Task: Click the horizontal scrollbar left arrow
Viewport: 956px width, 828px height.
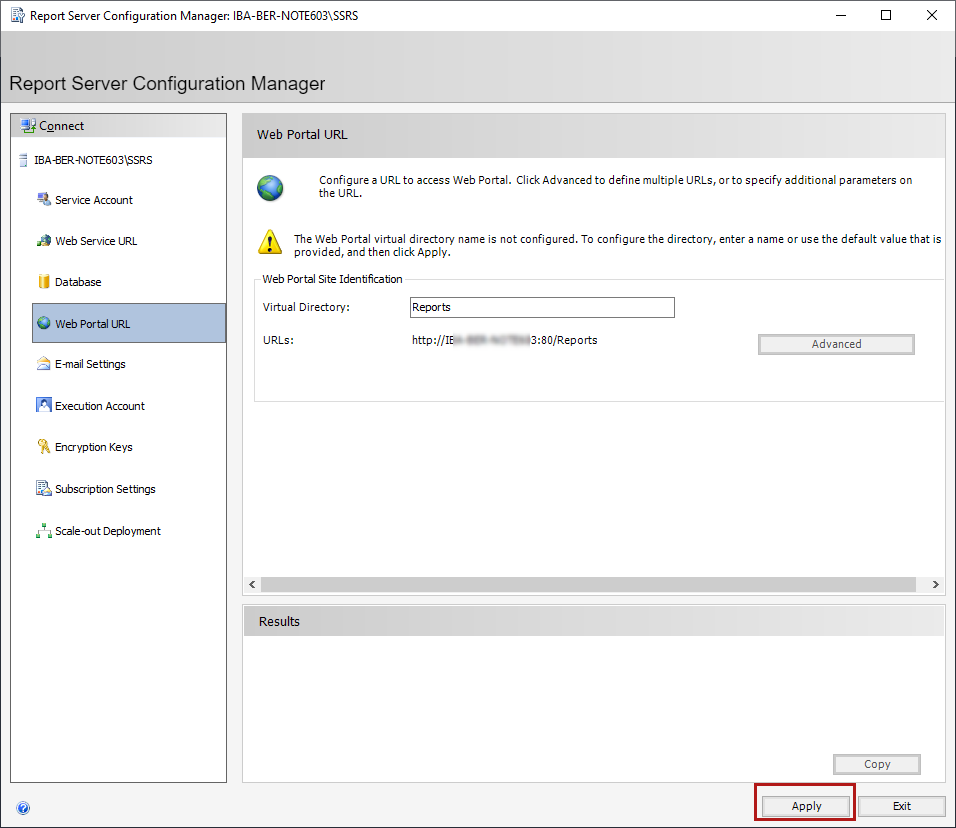Action: coord(252,585)
